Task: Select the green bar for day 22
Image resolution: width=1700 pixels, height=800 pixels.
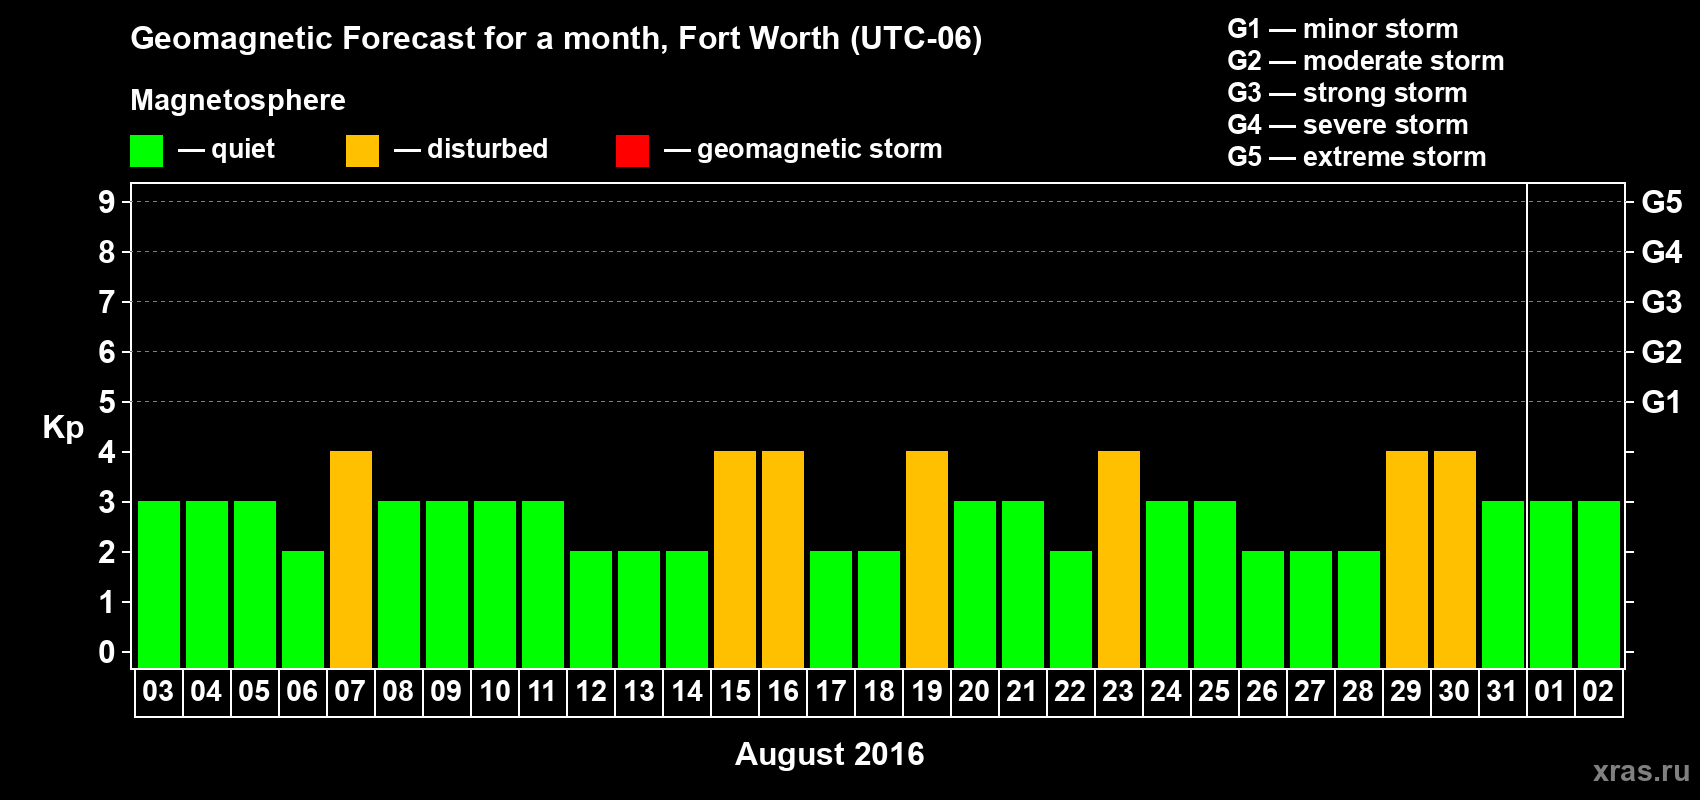Action: [1071, 609]
